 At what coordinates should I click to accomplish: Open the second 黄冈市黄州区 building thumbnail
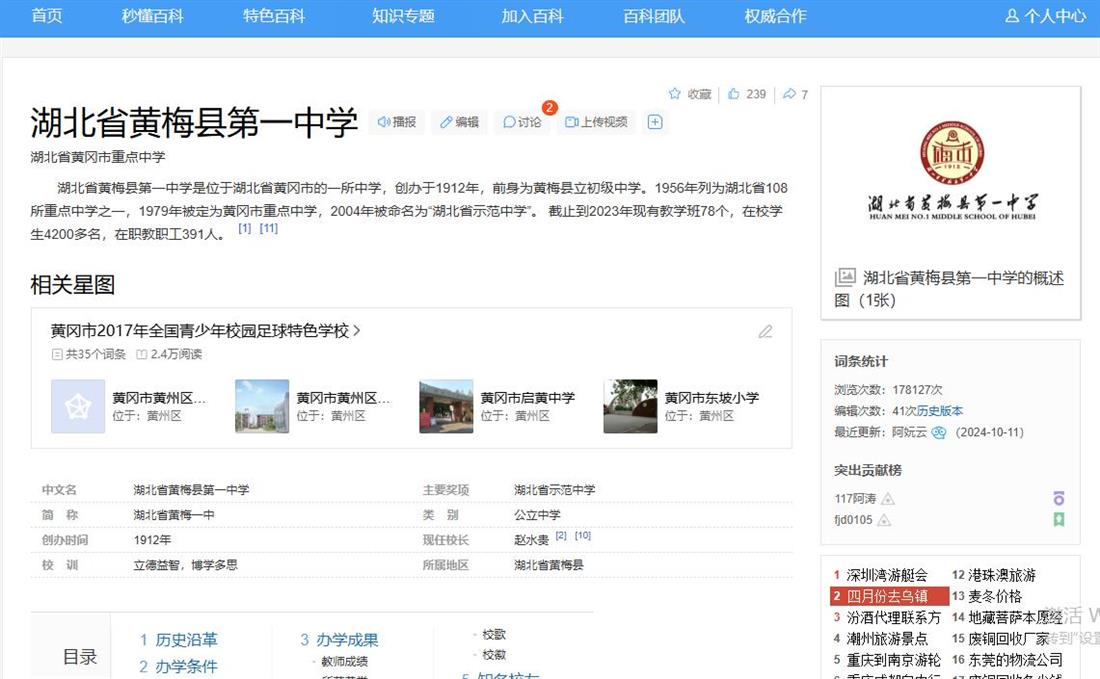262,406
